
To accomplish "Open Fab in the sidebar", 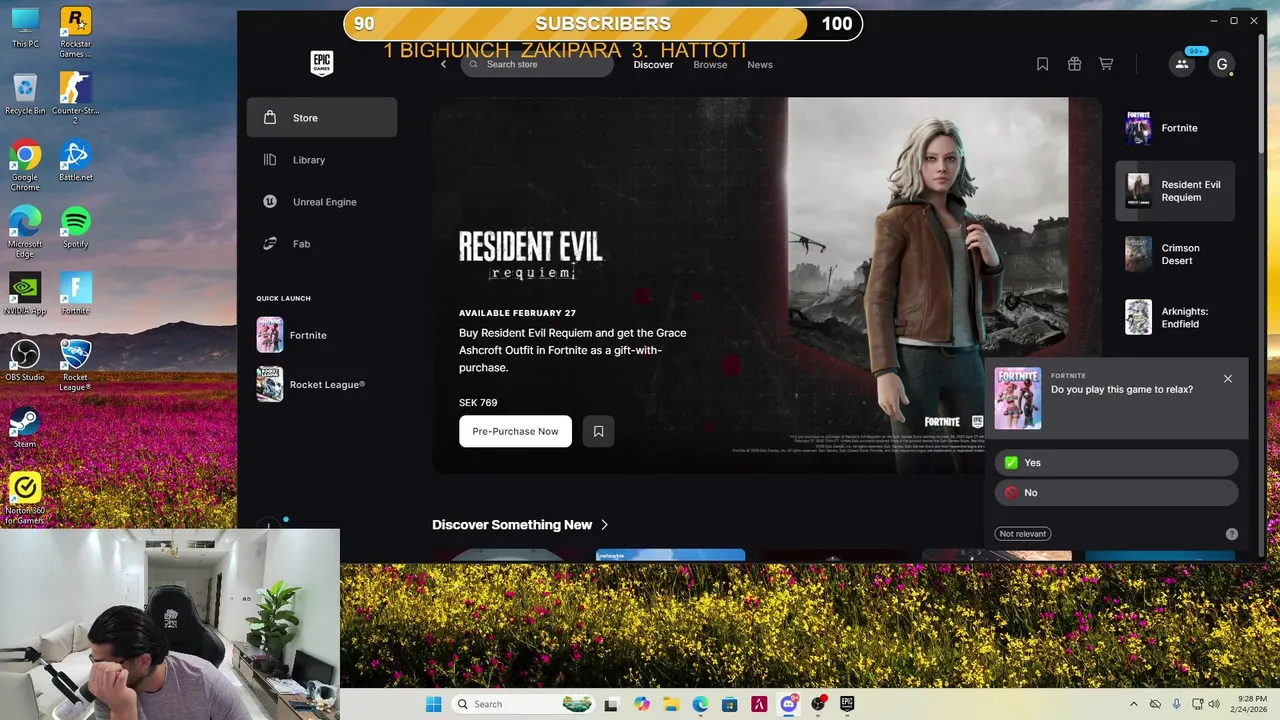I will click(322, 243).
